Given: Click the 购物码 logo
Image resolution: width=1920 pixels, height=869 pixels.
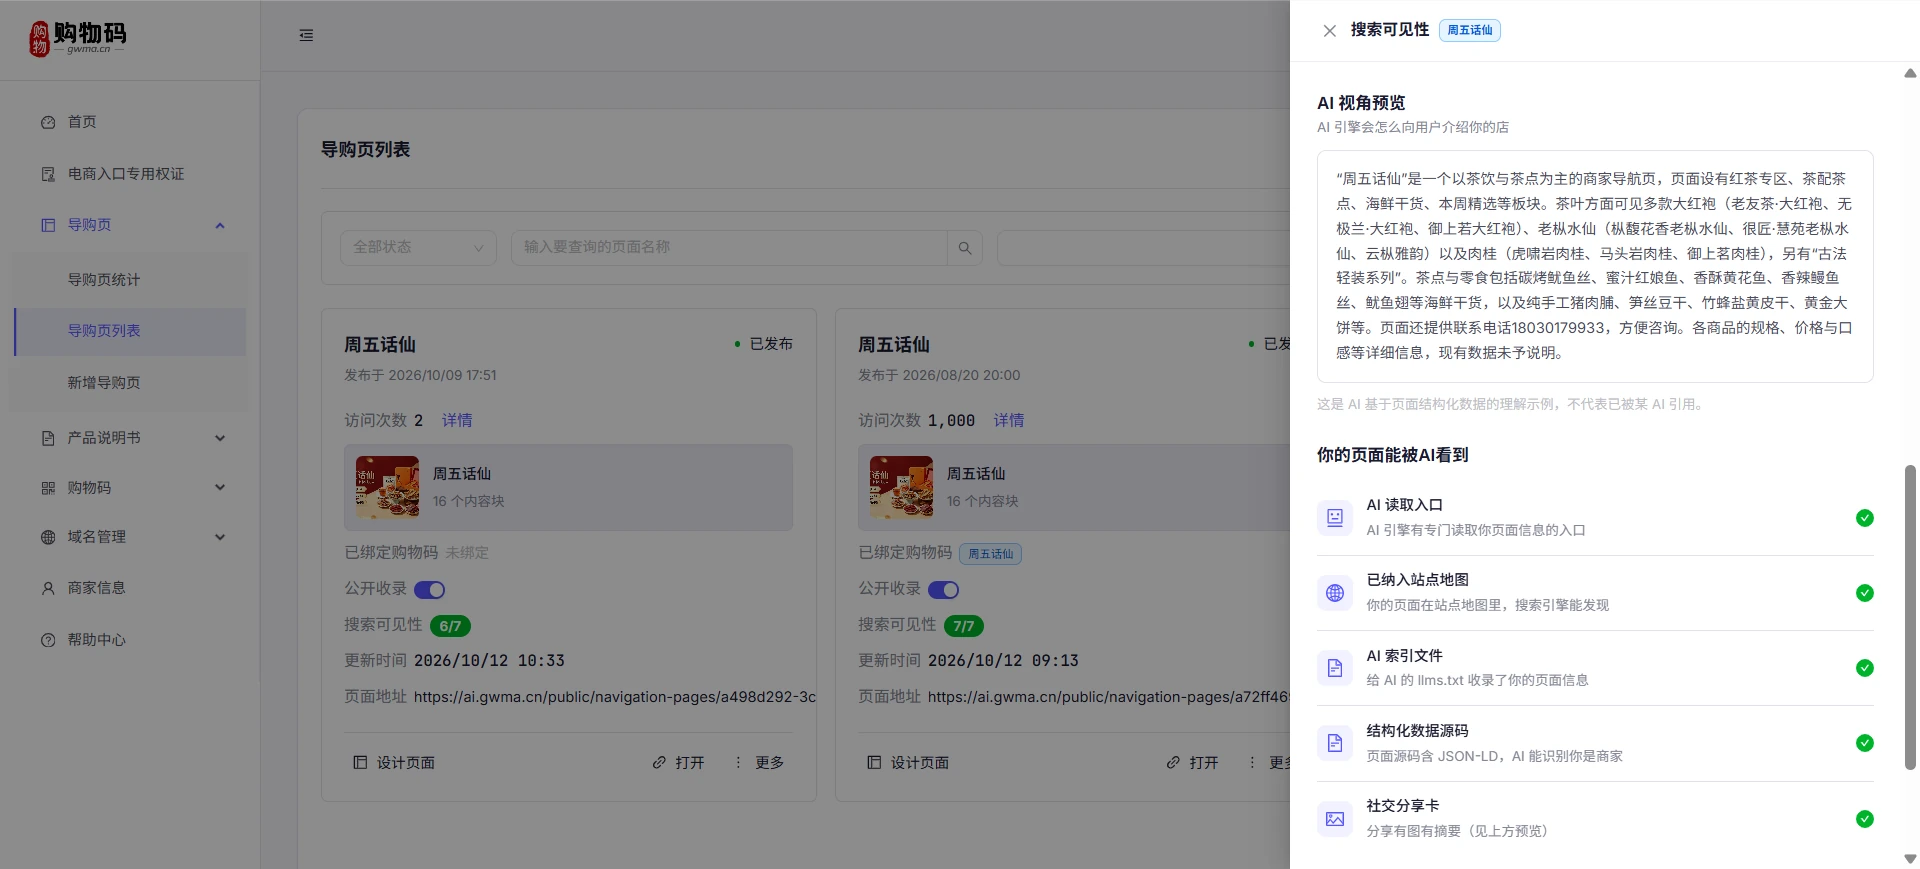Looking at the screenshot, I should click(78, 38).
